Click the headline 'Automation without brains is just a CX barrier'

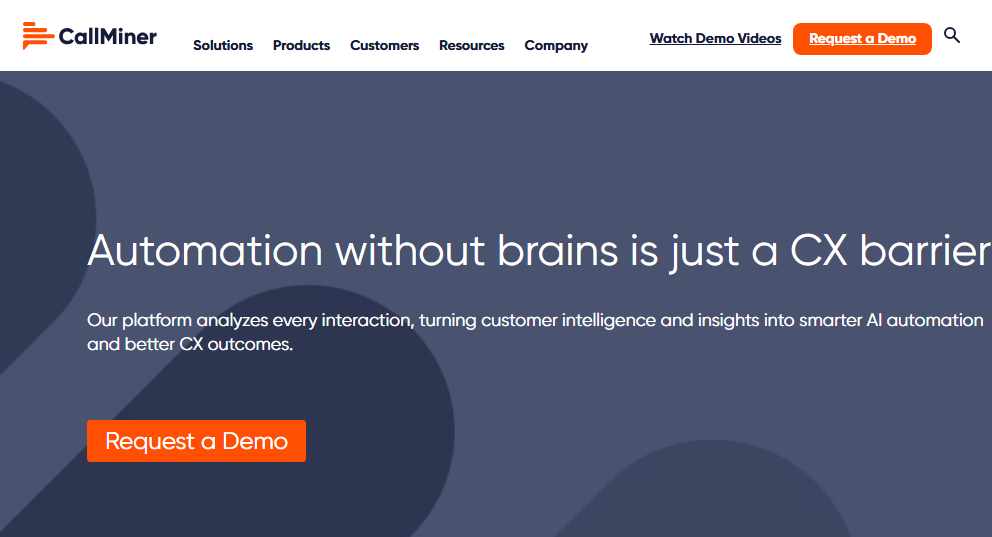tap(539, 251)
